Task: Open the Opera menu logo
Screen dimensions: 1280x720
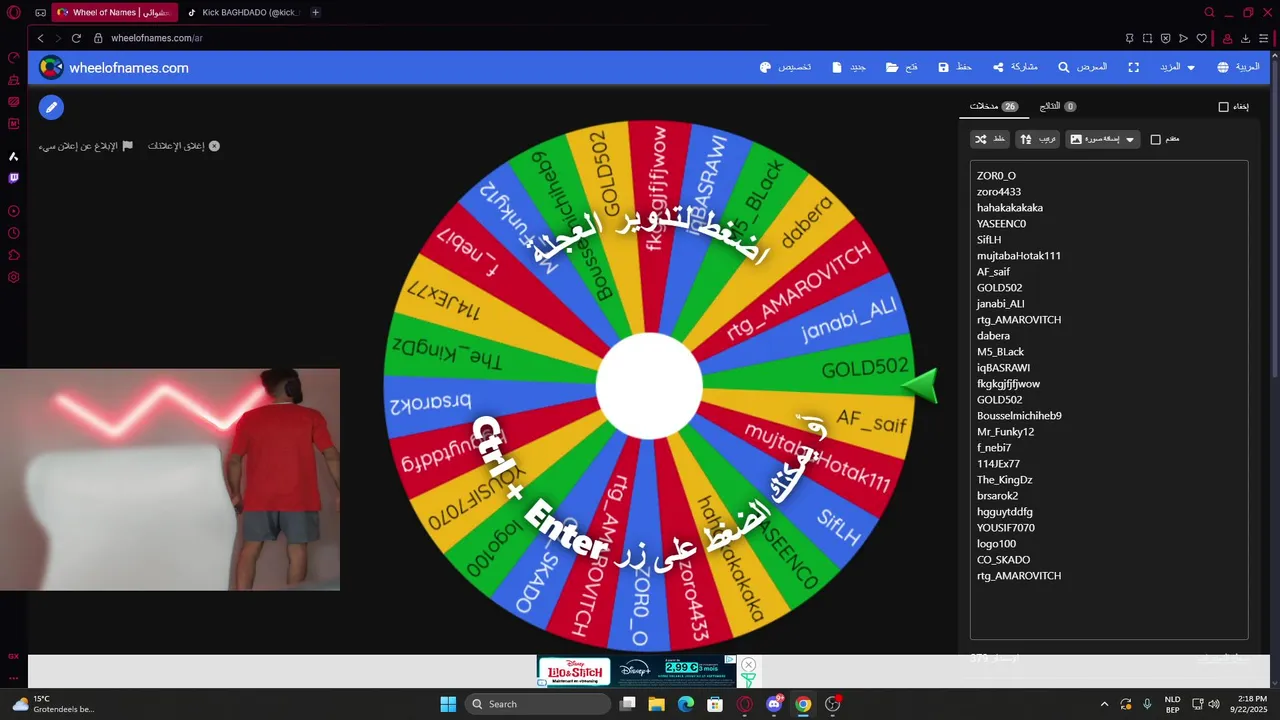Action: [13, 12]
